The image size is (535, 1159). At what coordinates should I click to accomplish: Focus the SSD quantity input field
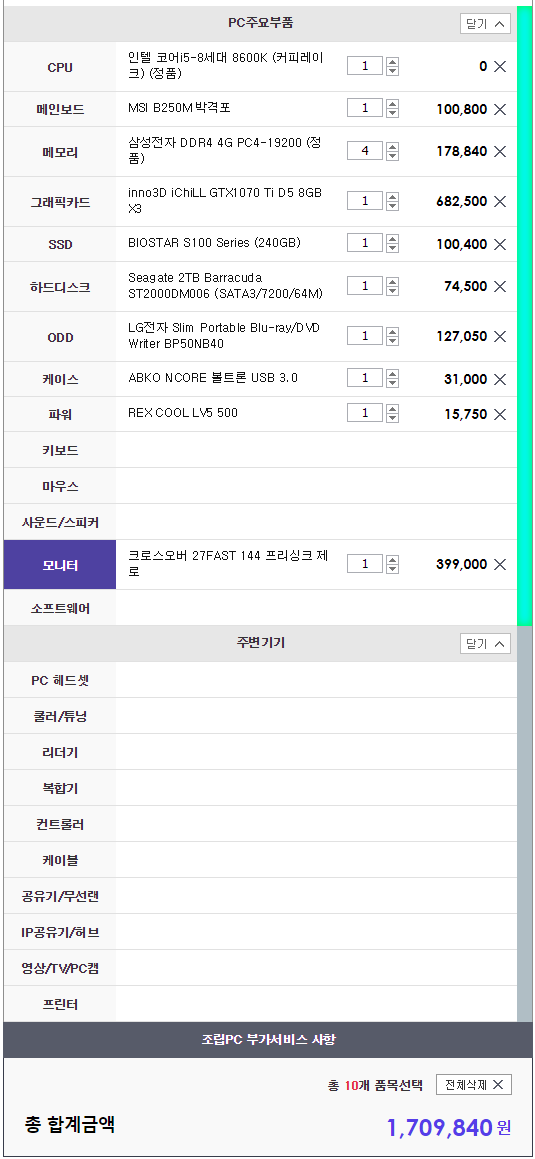pos(365,243)
